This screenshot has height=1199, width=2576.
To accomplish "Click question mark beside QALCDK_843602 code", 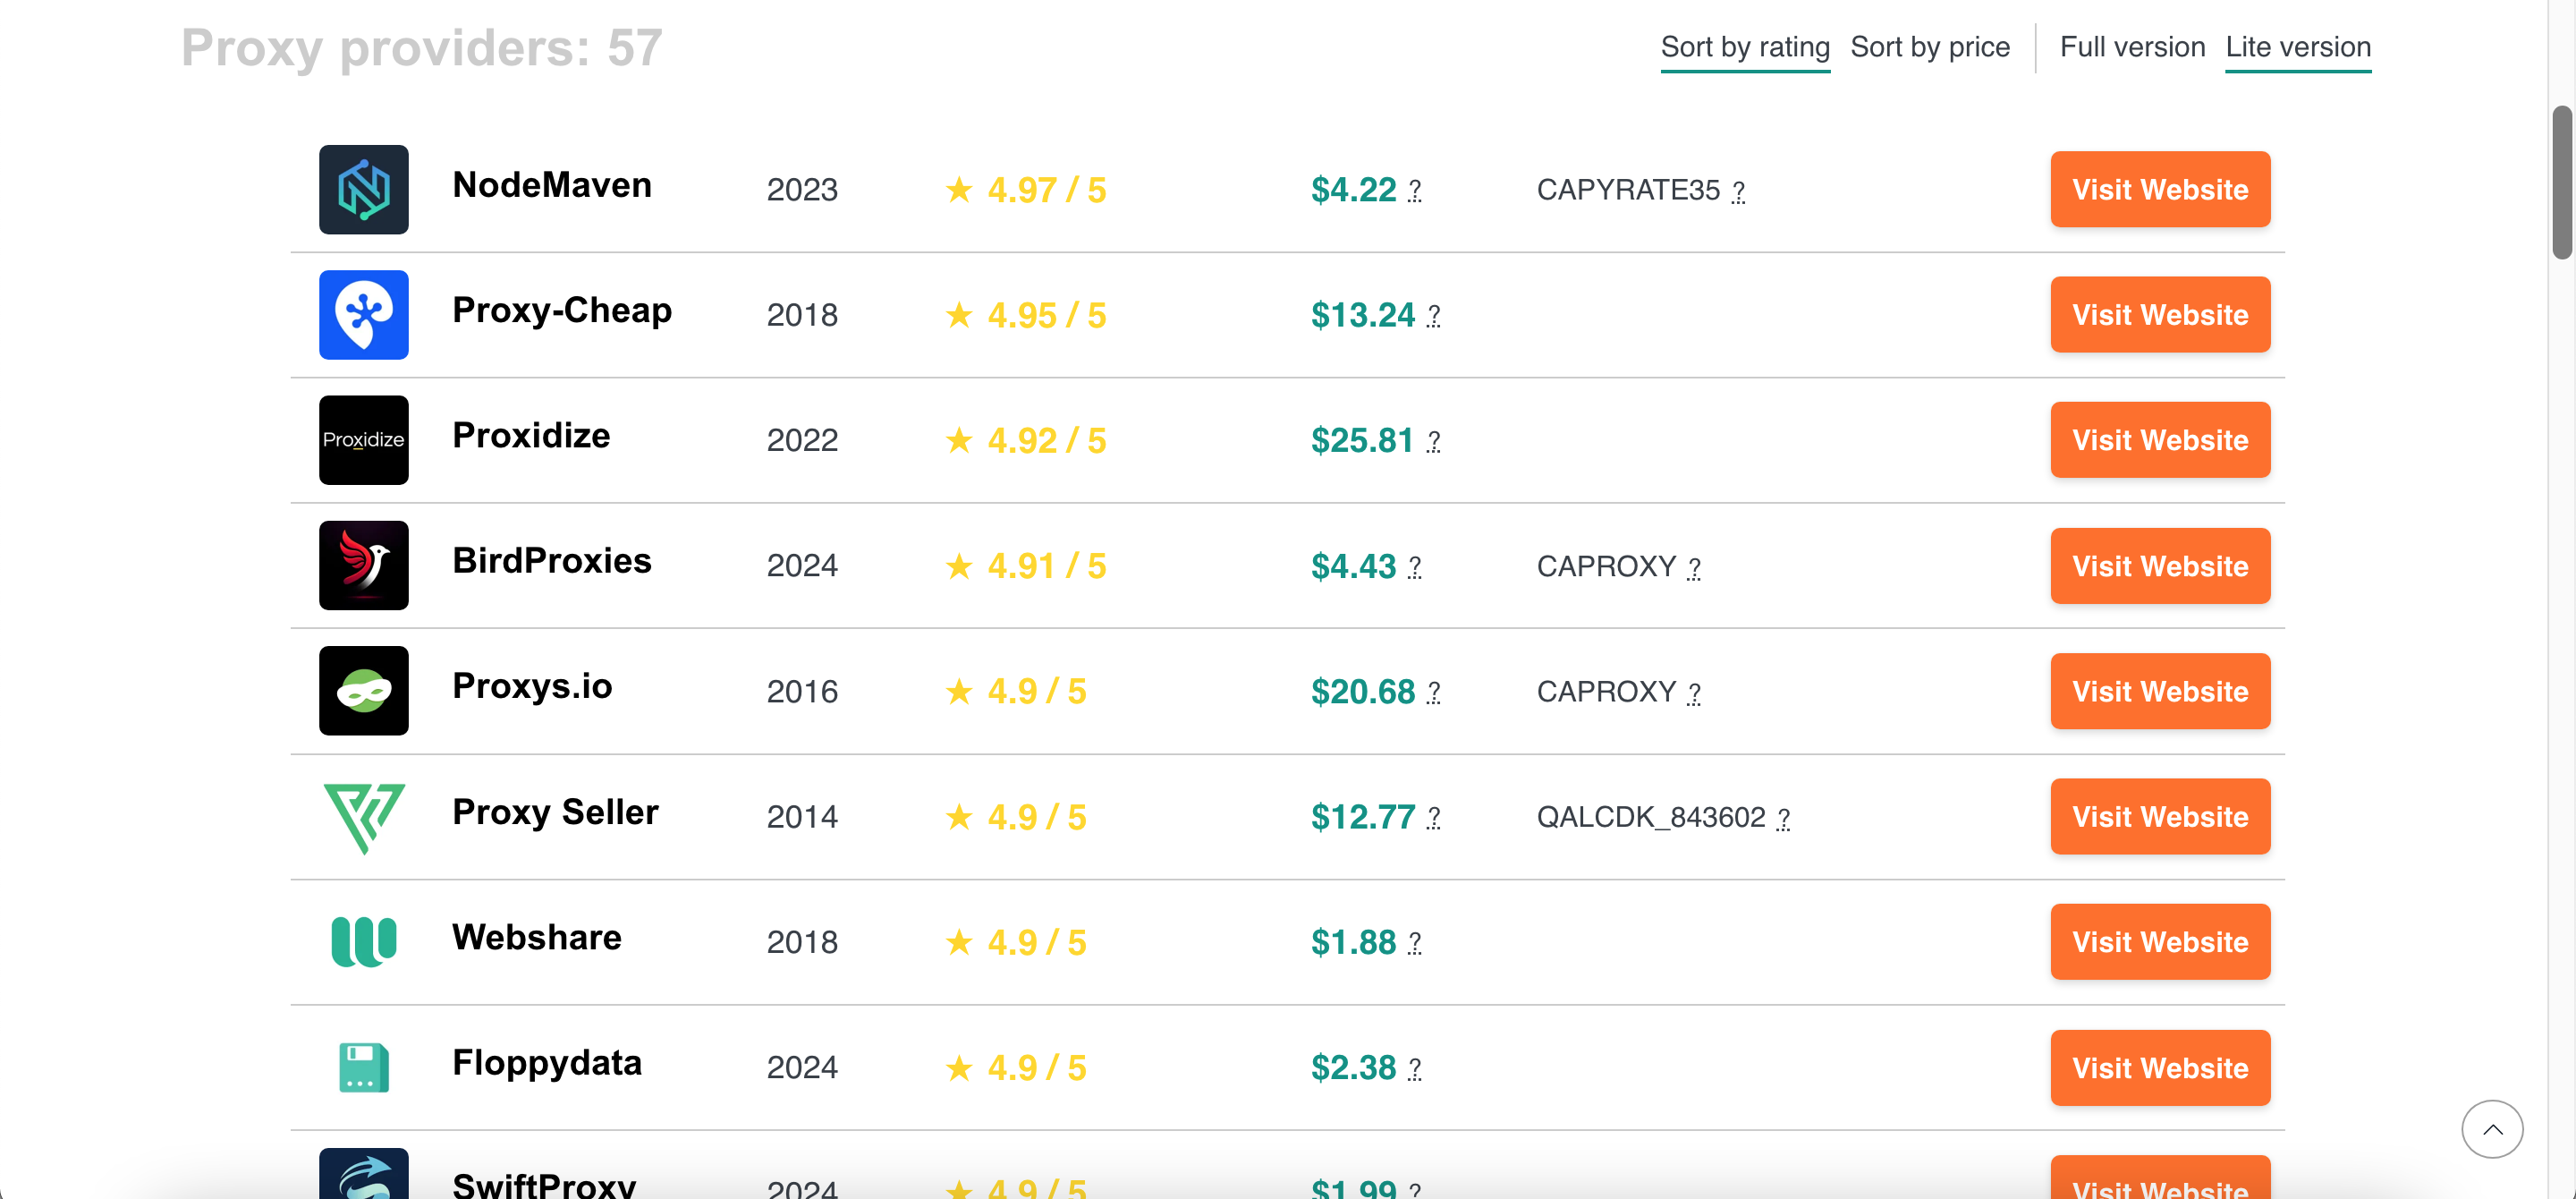I will click(x=1783, y=818).
